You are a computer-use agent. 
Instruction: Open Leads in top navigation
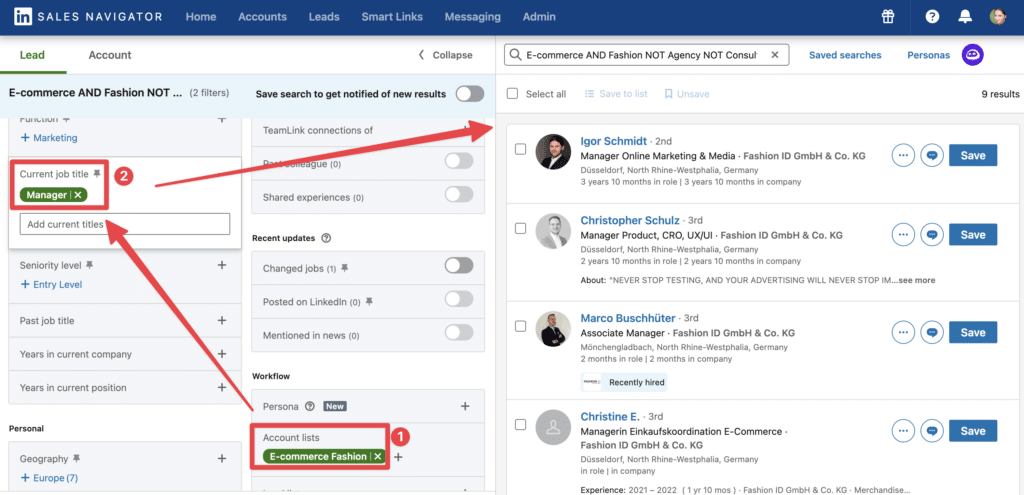click(324, 17)
